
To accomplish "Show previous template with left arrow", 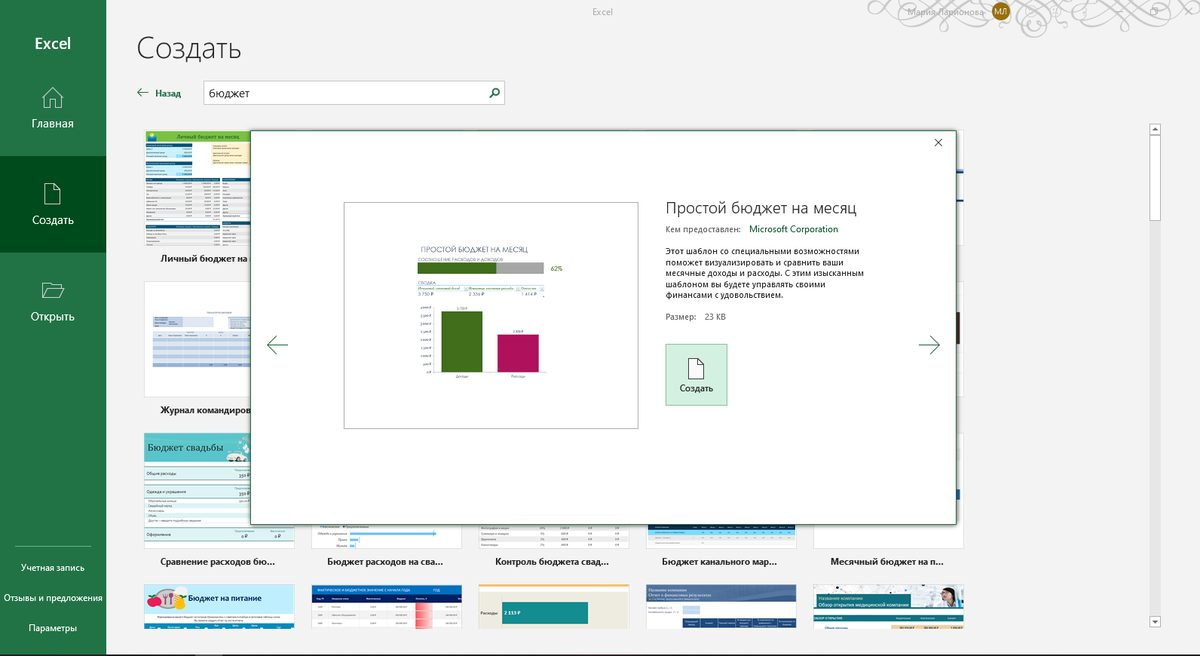I will pos(277,345).
